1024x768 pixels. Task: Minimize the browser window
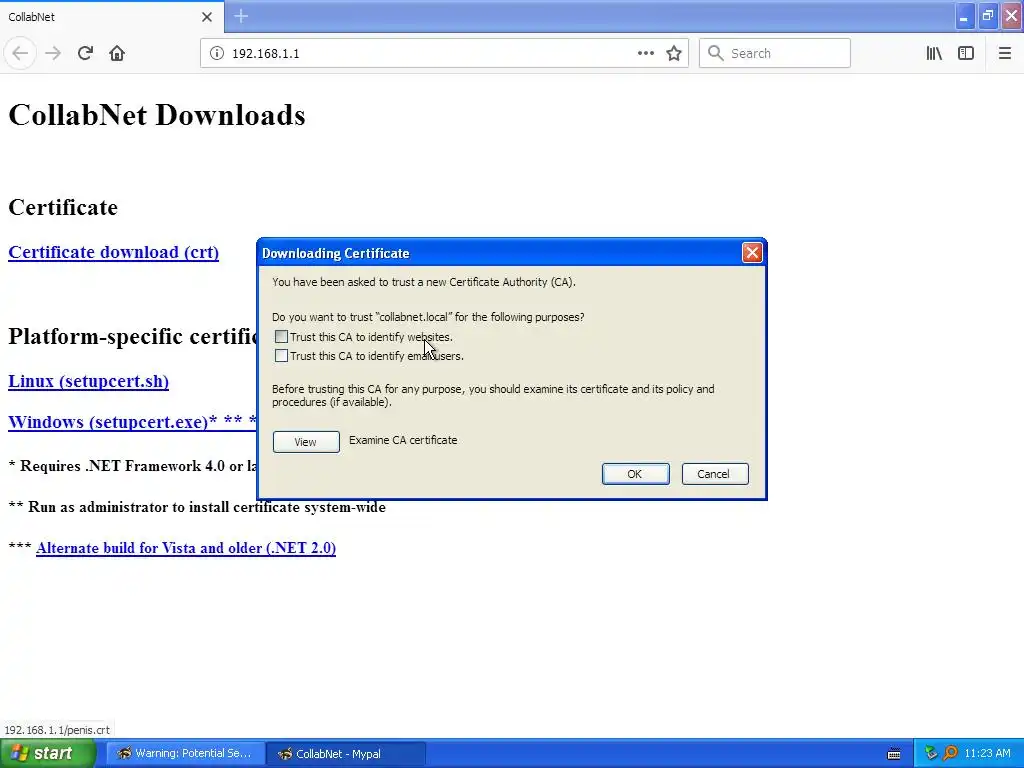click(x=964, y=16)
